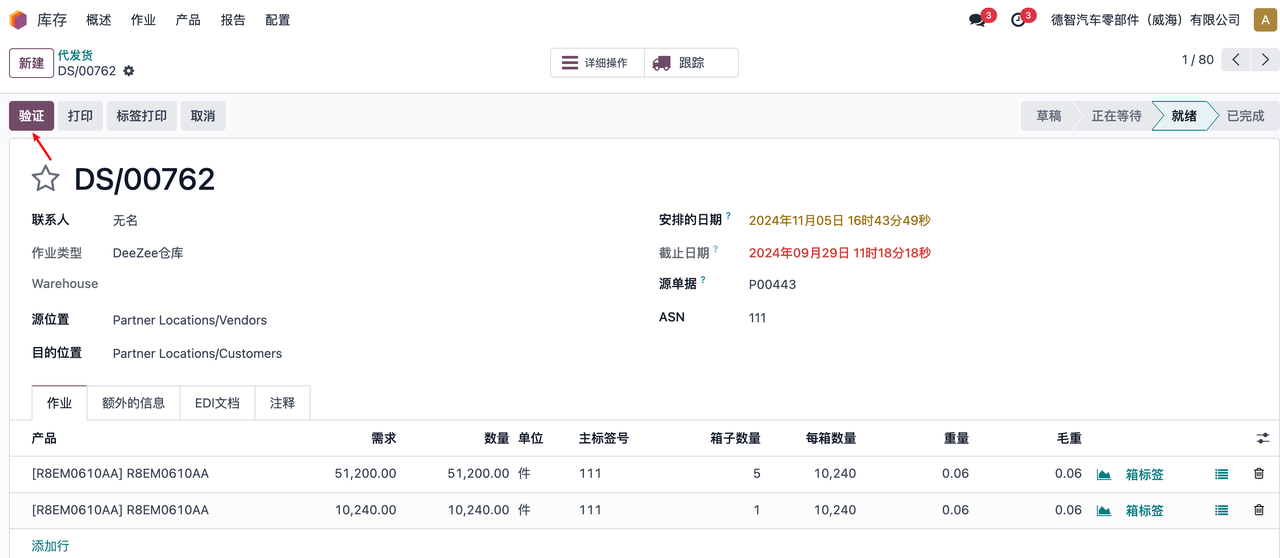Open the 报告 menu
This screenshot has width=1280, height=558.
click(233, 20)
